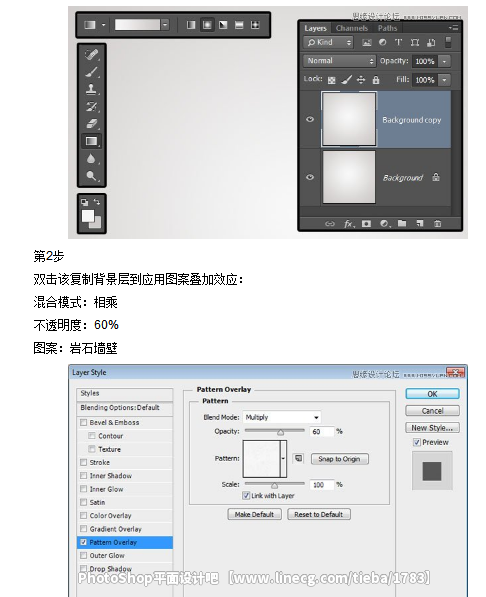486x597 pixels.
Task: Click the Reflected Gradient icon
Action: tap(239, 25)
